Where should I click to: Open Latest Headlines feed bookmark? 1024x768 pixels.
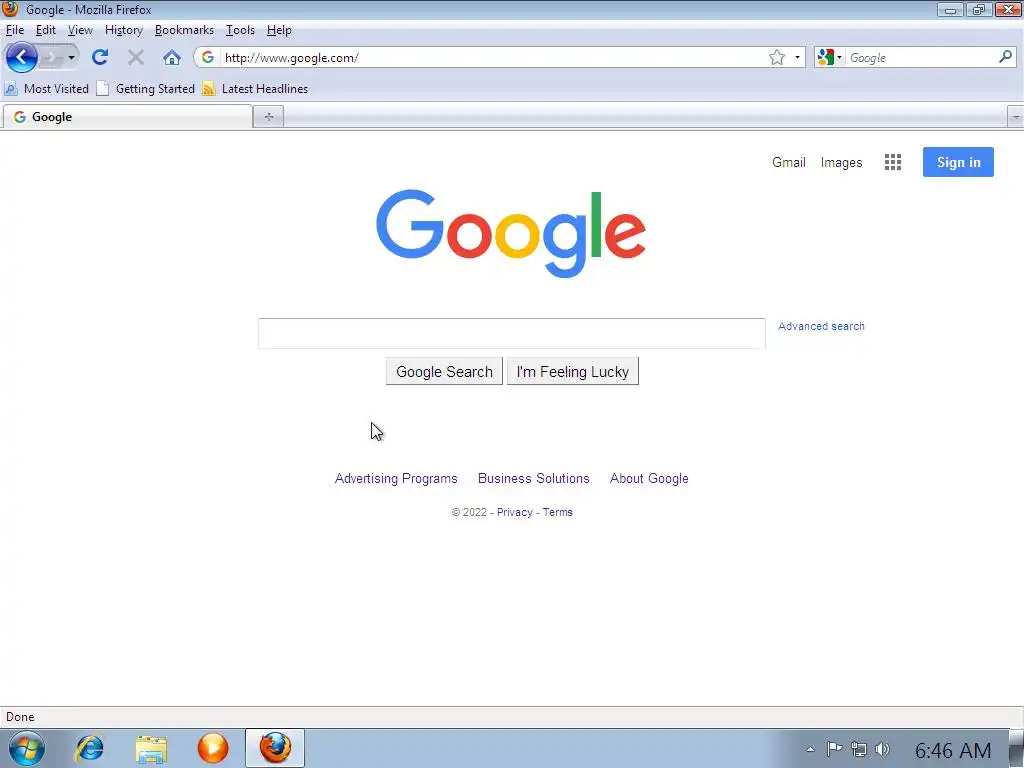click(255, 89)
